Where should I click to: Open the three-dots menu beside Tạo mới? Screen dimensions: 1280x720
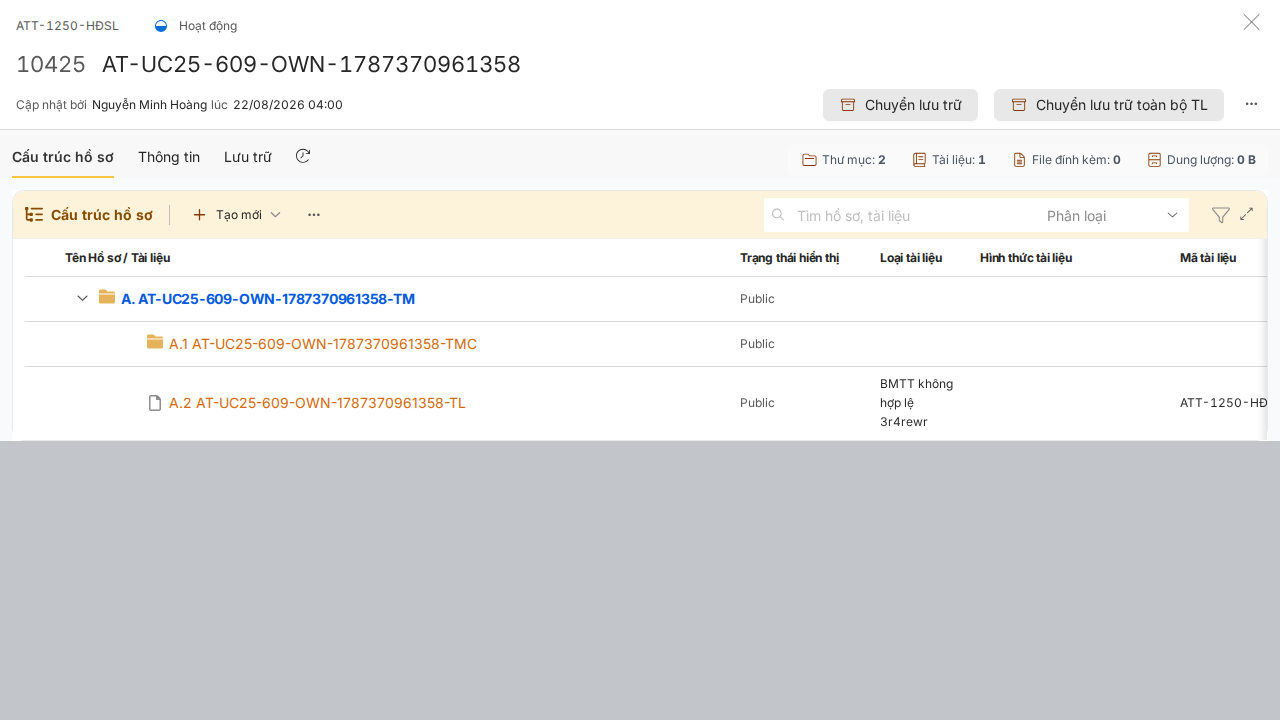[314, 215]
